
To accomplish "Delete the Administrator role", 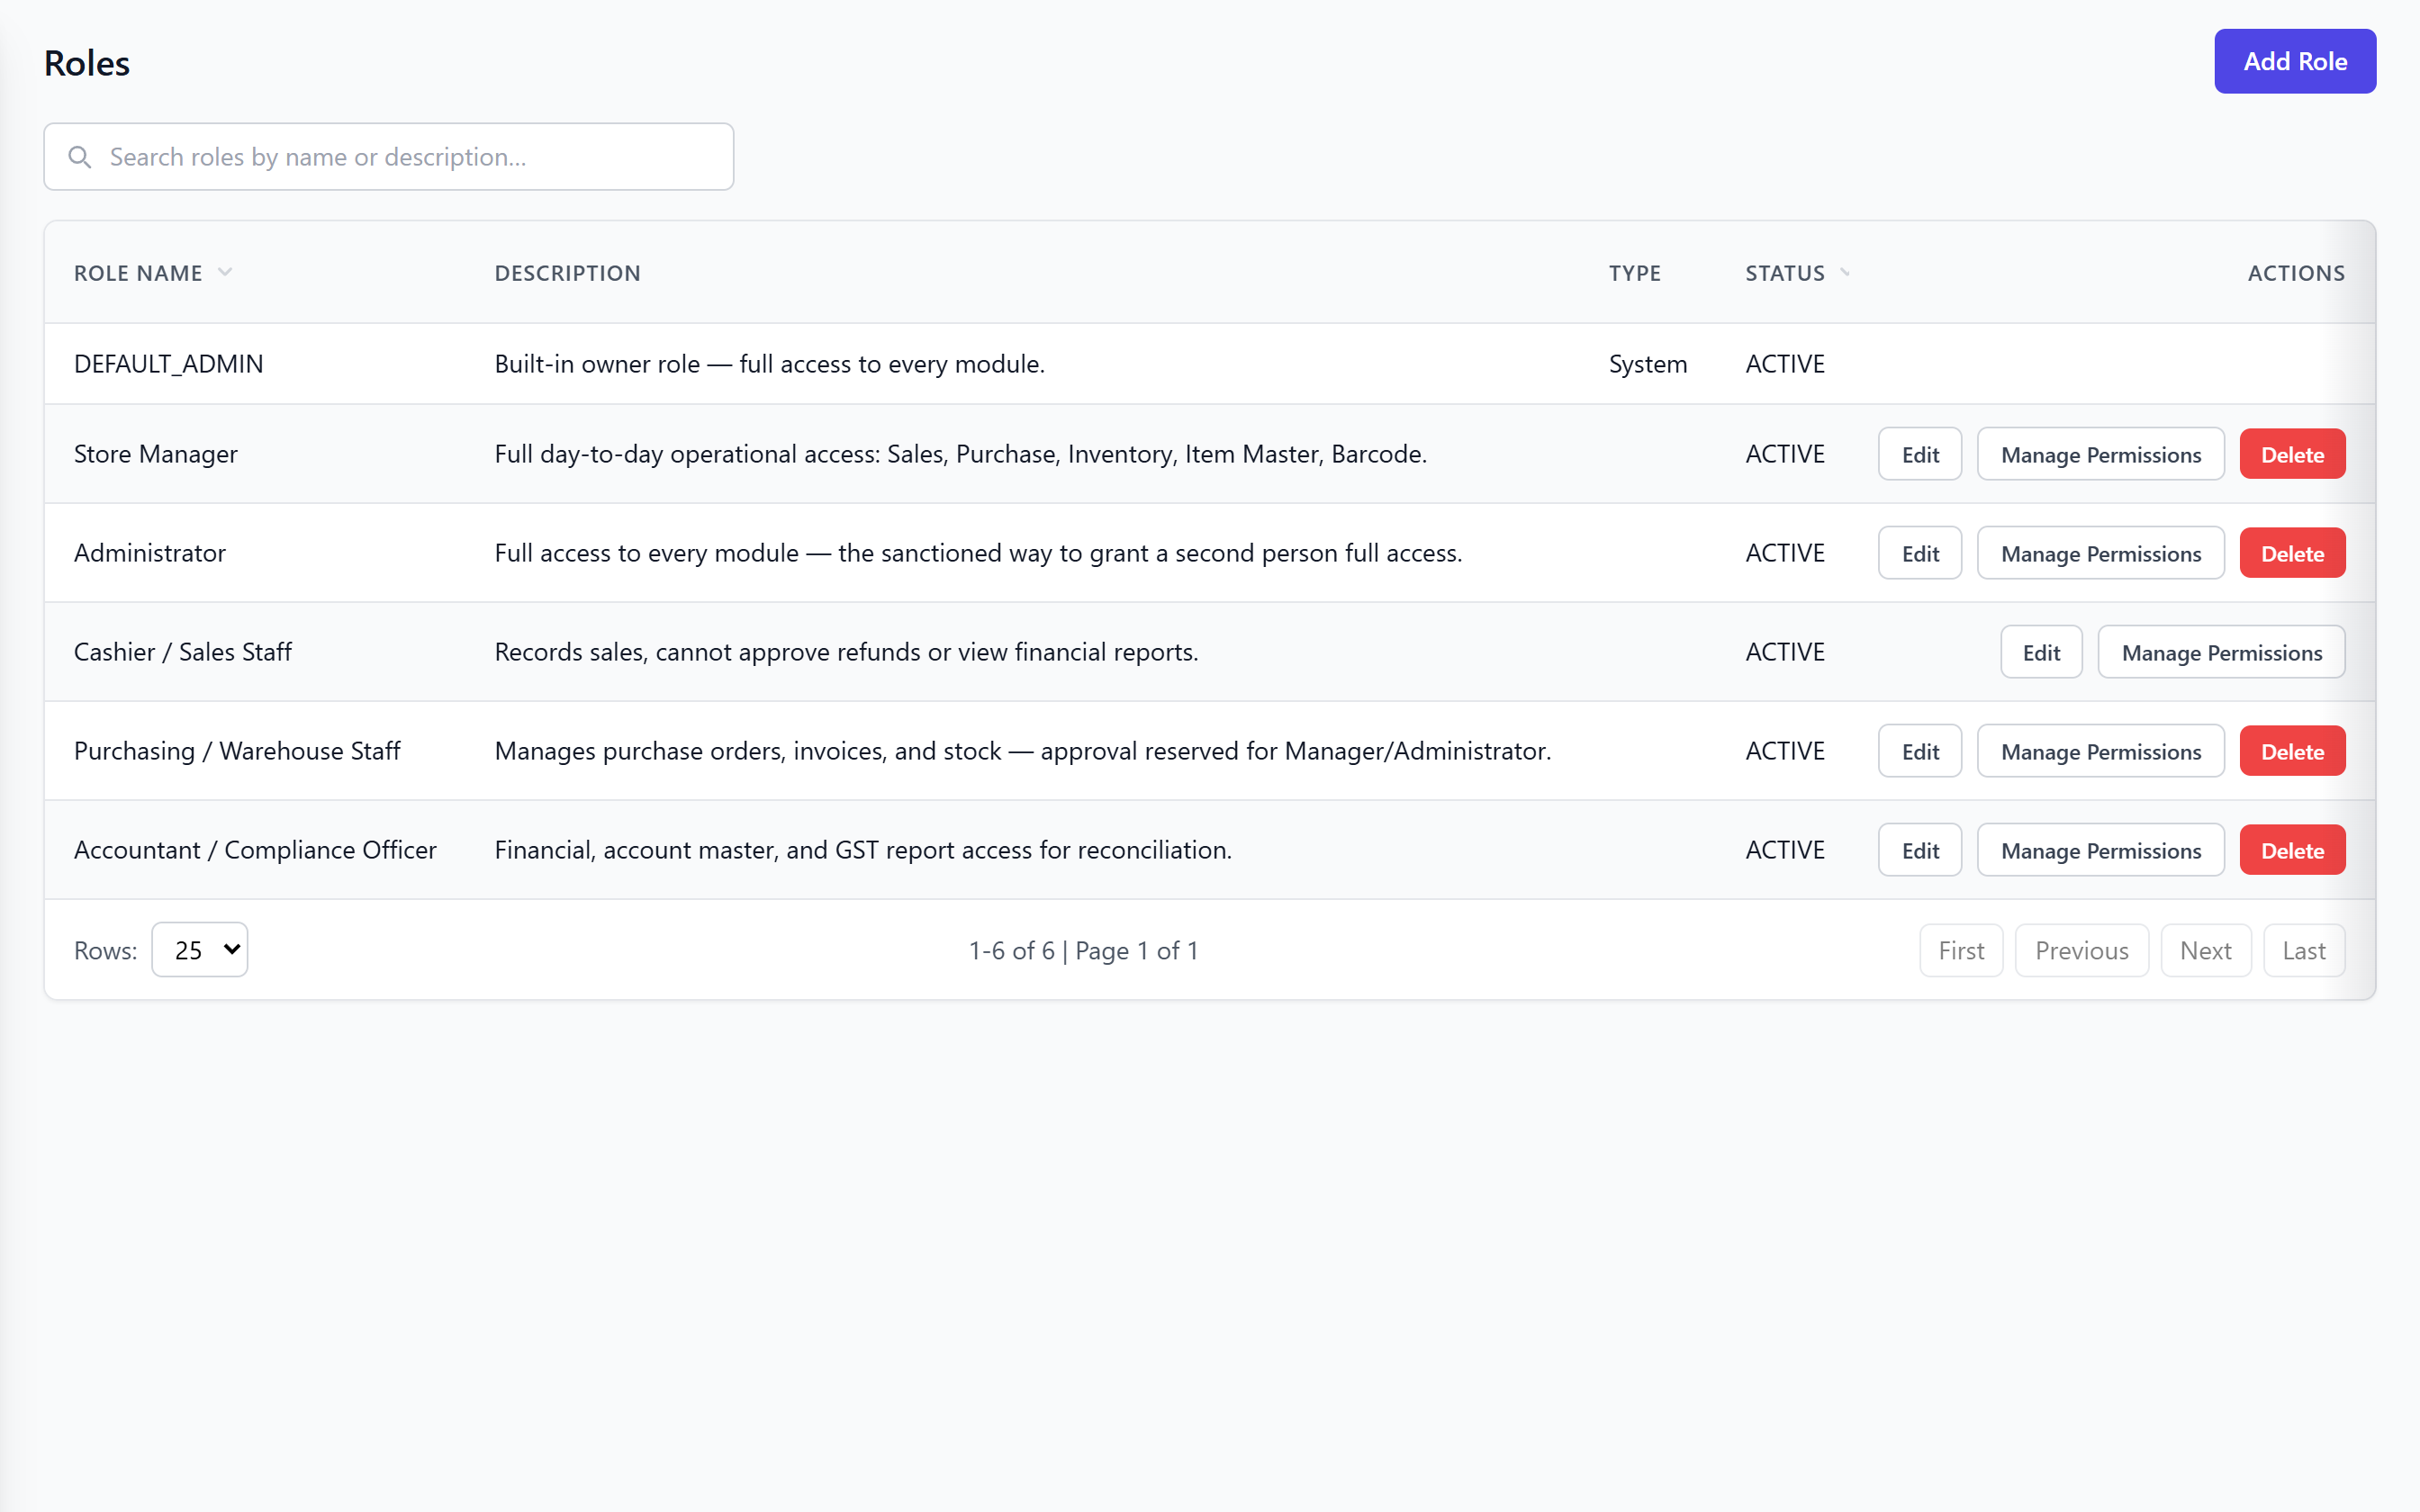I will click(2292, 553).
